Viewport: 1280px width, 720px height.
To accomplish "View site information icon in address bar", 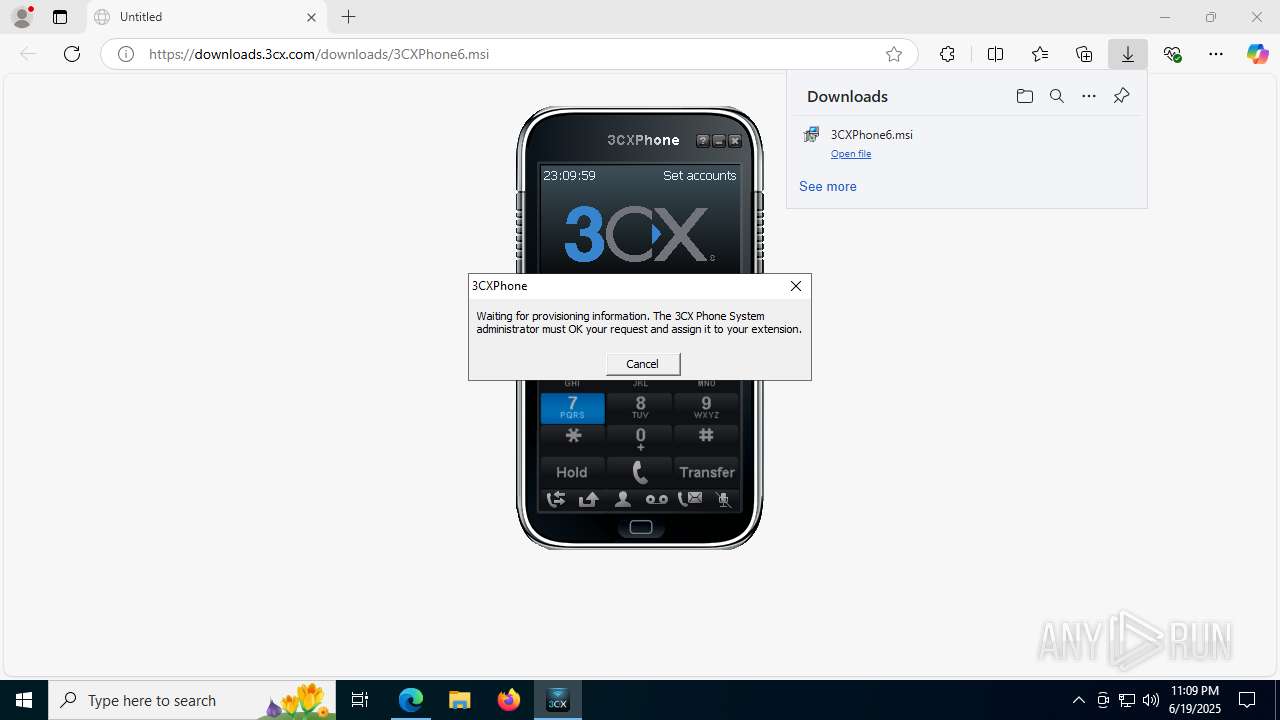I will 126,54.
